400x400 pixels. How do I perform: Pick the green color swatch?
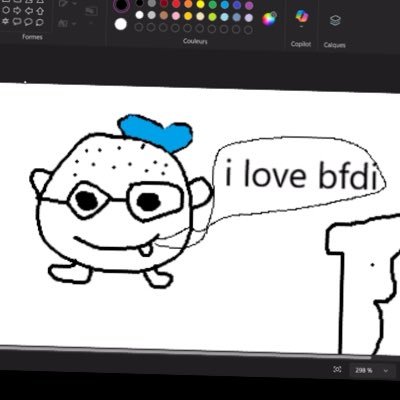(x=212, y=4)
